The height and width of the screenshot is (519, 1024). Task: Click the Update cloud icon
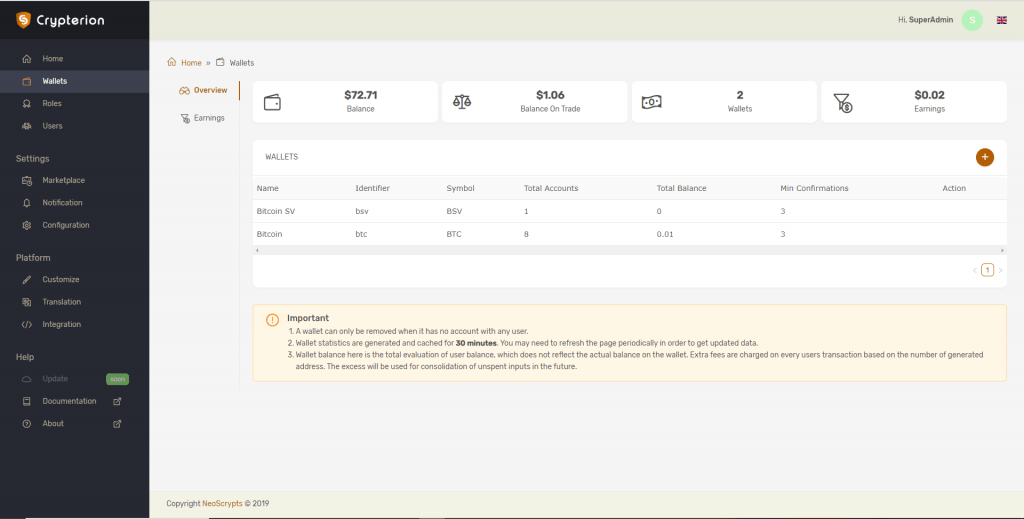pos(27,379)
